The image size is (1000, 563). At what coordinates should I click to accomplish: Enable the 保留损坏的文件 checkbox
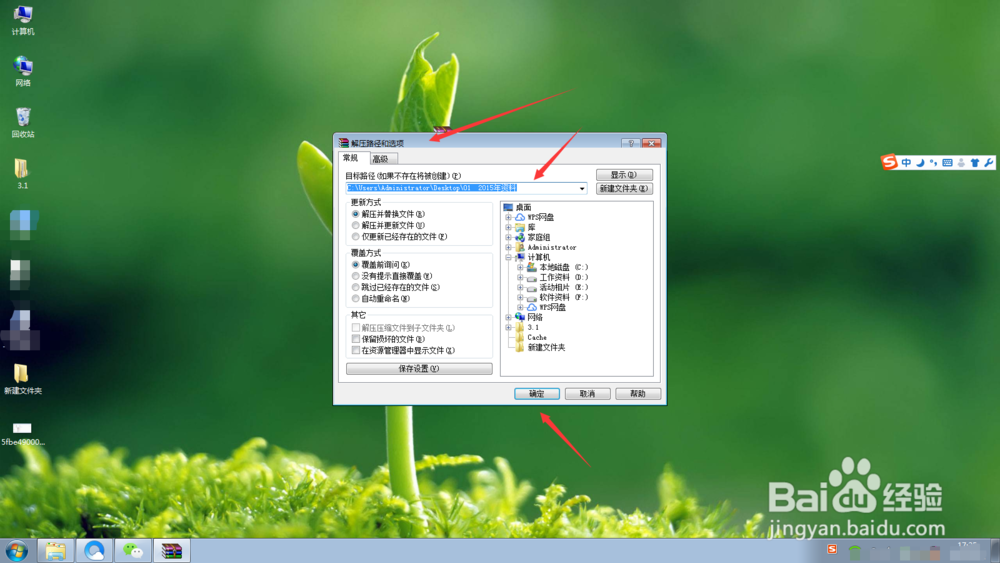coord(389,339)
